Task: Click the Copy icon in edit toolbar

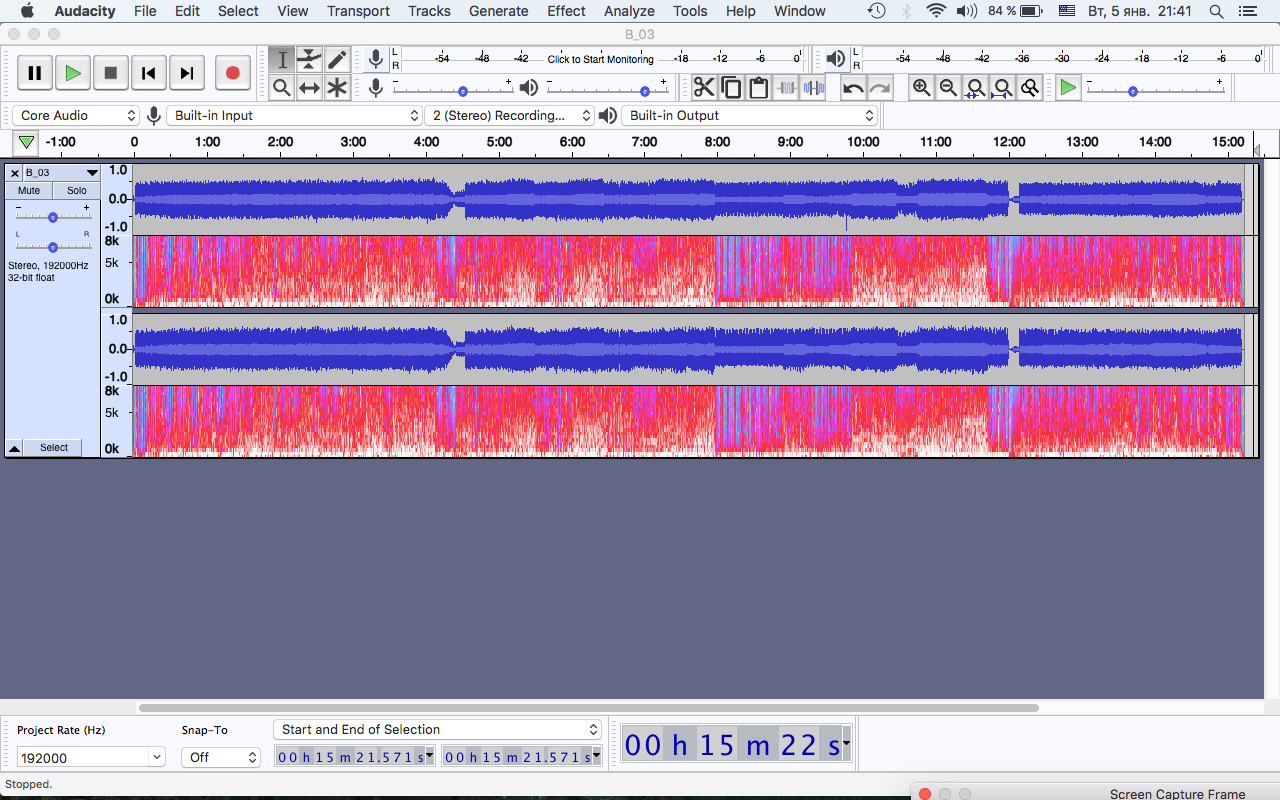Action: pos(731,88)
